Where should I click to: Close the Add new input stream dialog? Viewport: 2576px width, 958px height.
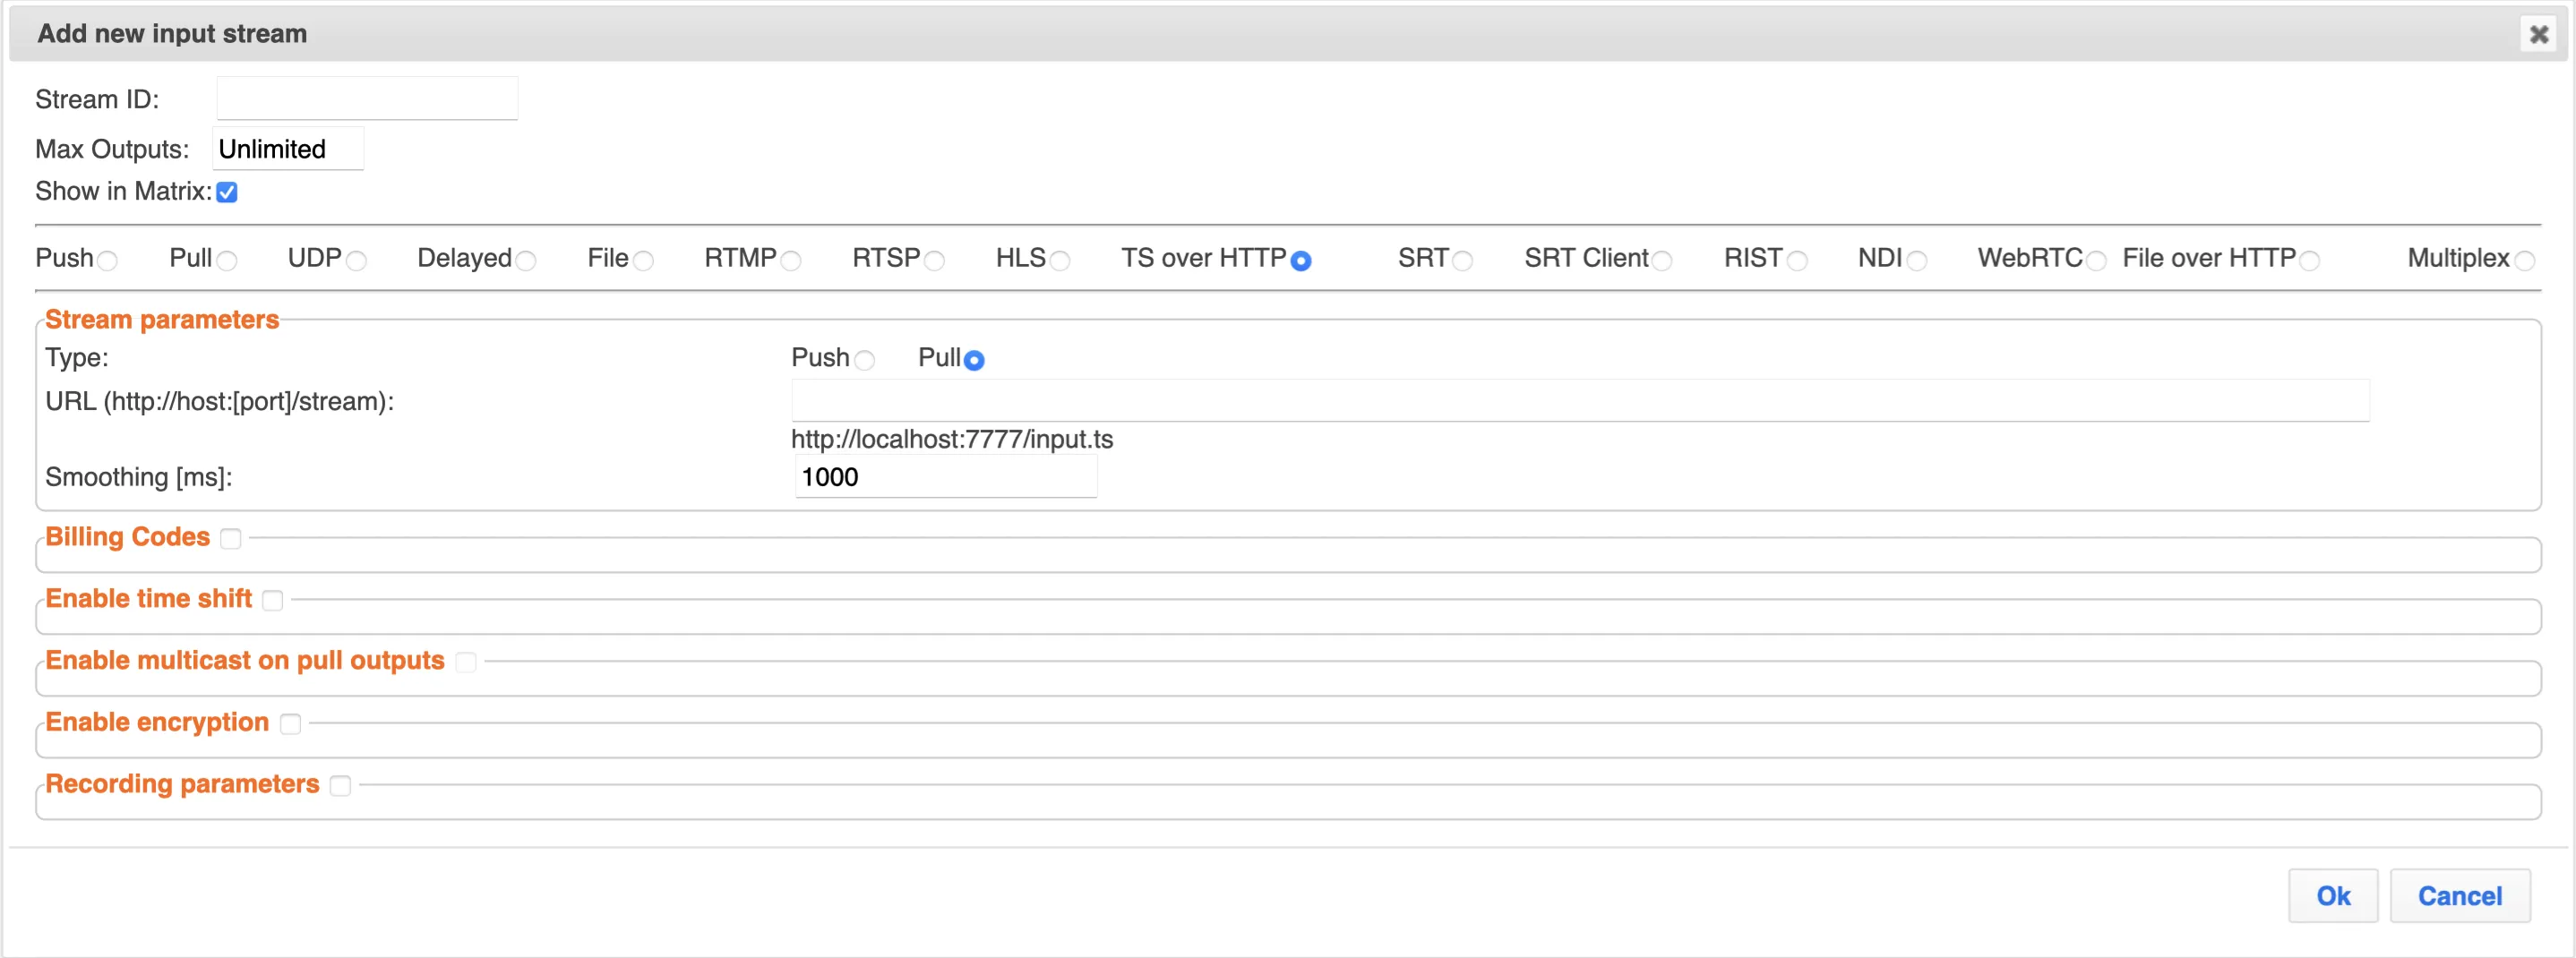point(2538,34)
